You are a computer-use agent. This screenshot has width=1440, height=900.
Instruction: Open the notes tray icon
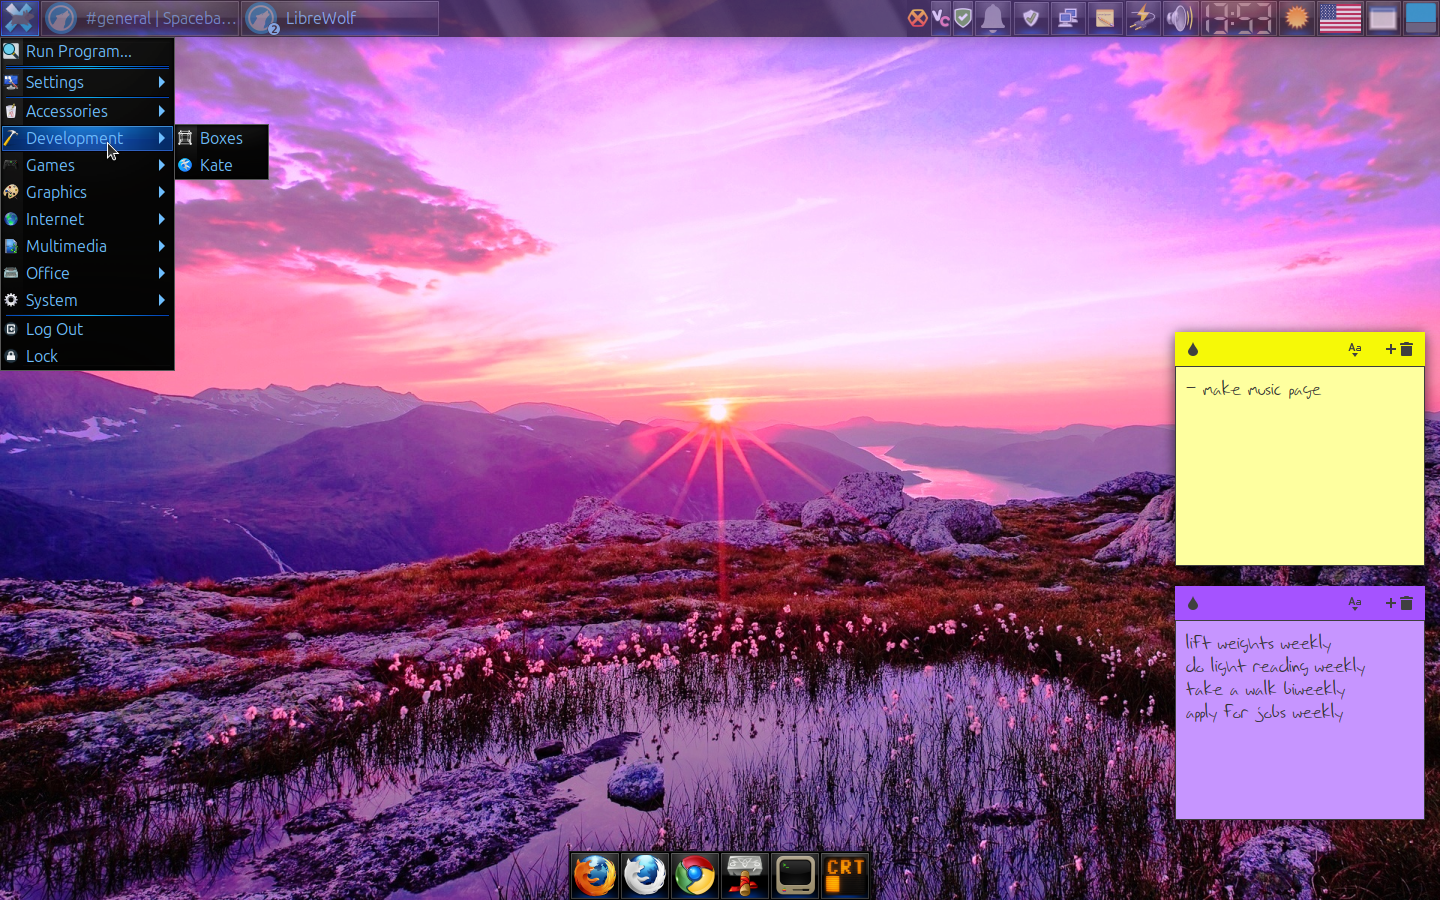coord(1105,18)
